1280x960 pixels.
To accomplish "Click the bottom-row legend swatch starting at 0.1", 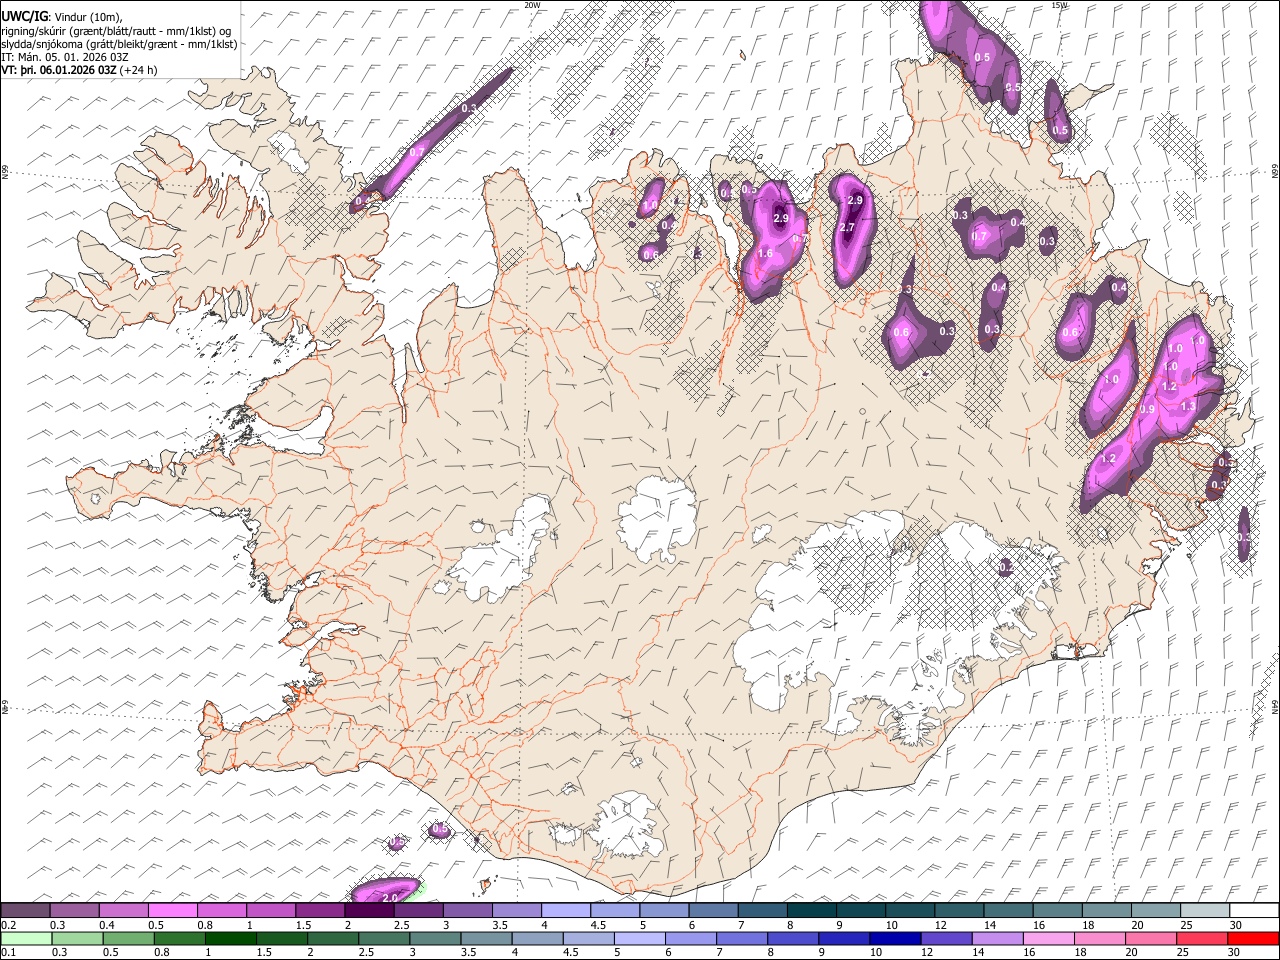I will point(25,938).
